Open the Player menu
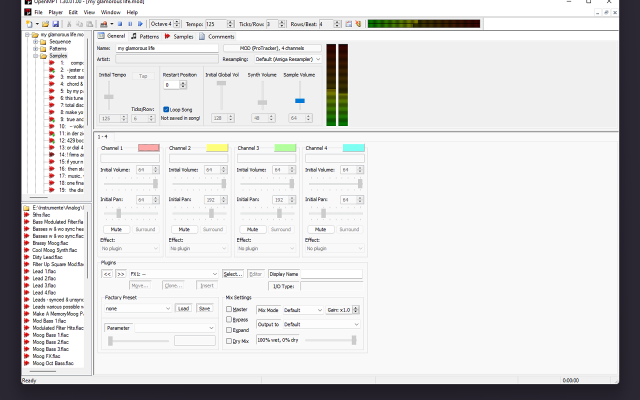Viewport: 640px width, 400px height. [56, 12]
